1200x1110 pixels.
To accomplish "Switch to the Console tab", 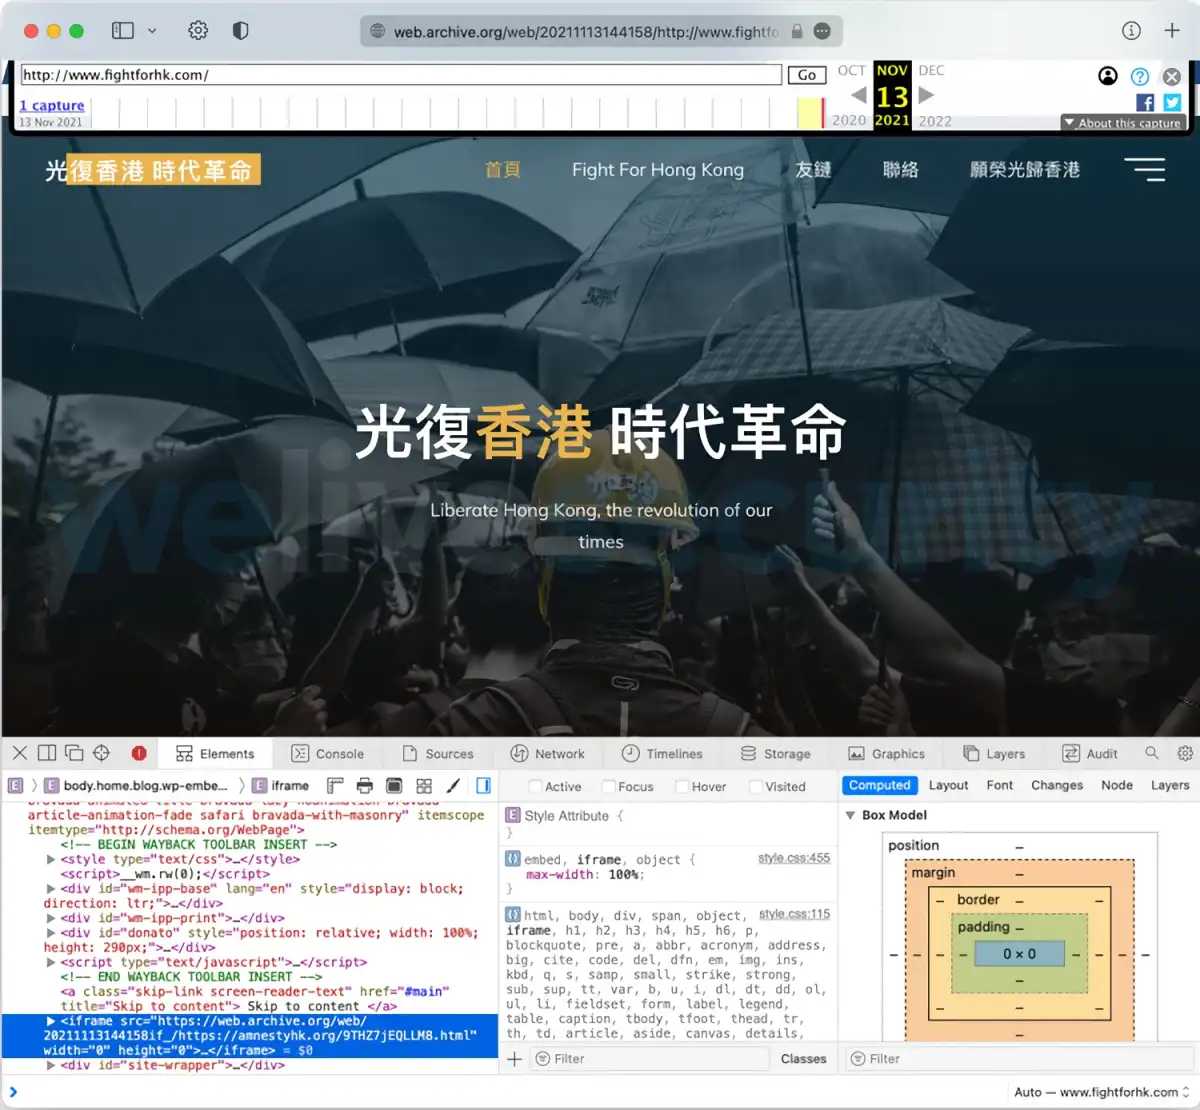I will [327, 754].
